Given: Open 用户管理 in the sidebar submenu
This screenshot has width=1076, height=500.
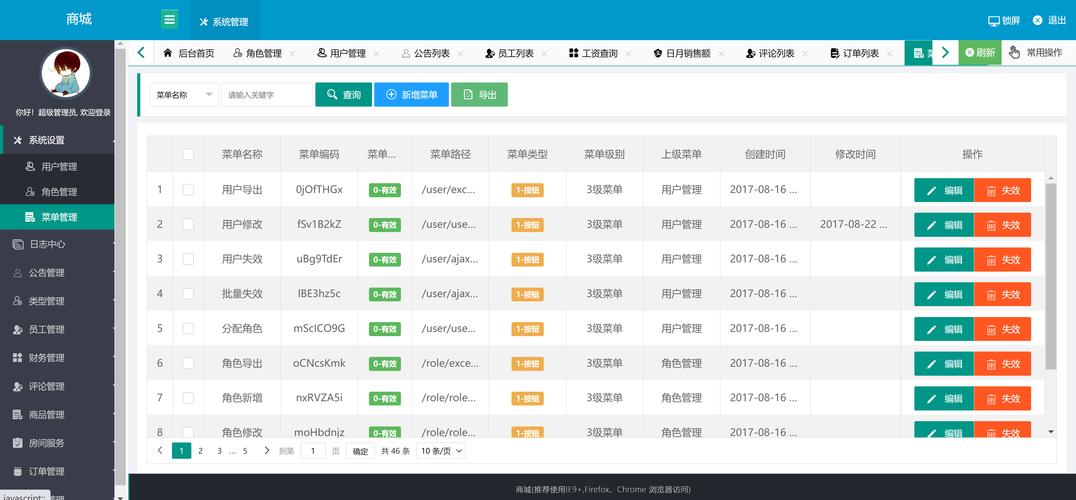Looking at the screenshot, I should click(58, 166).
